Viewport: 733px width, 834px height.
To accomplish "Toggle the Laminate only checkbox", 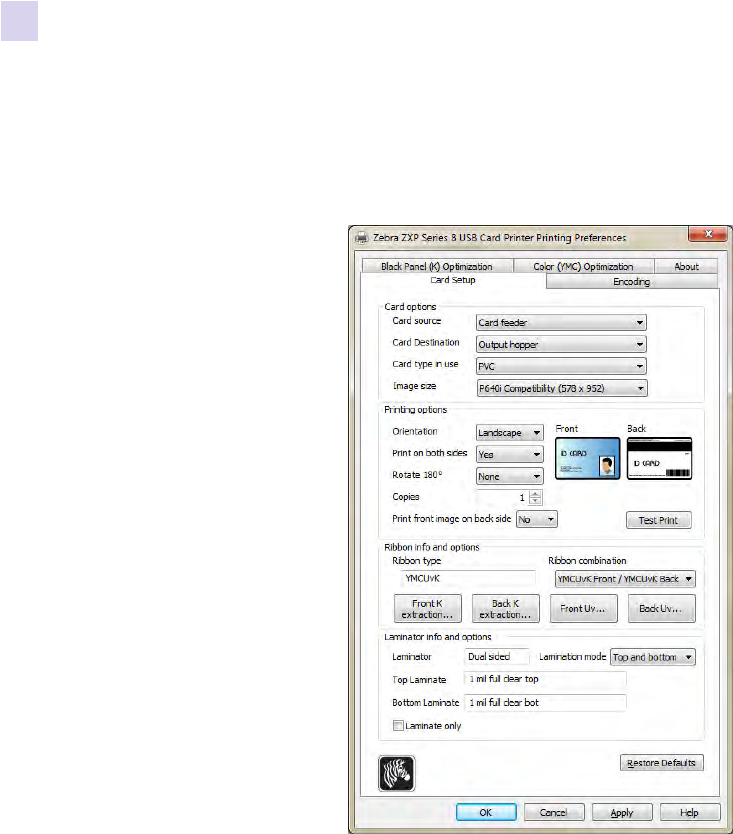I will (x=398, y=725).
